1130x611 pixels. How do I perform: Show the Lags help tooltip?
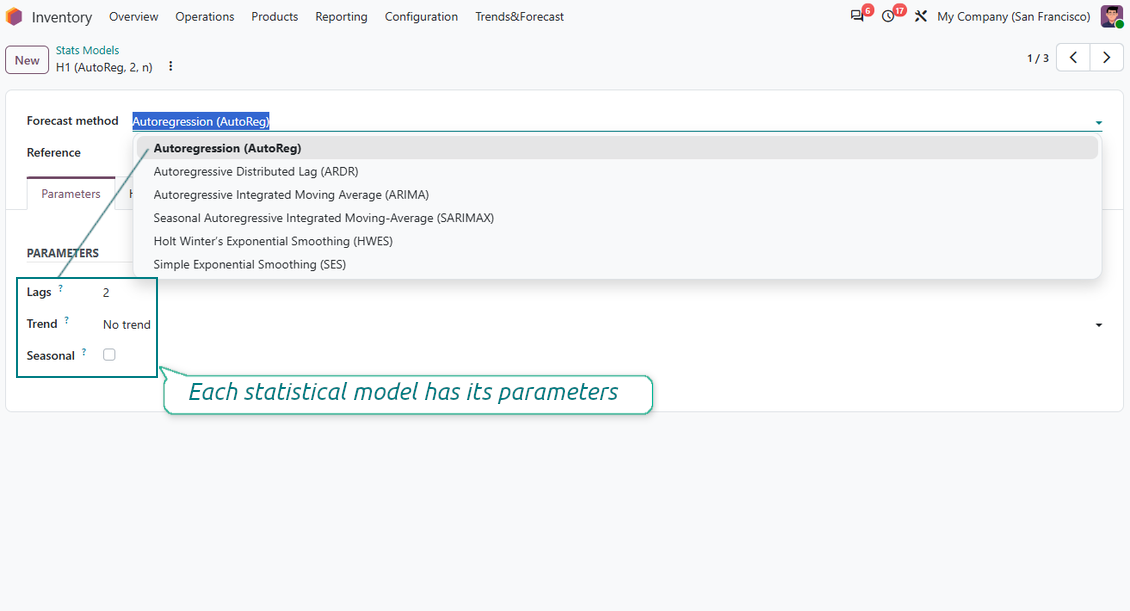(61, 288)
